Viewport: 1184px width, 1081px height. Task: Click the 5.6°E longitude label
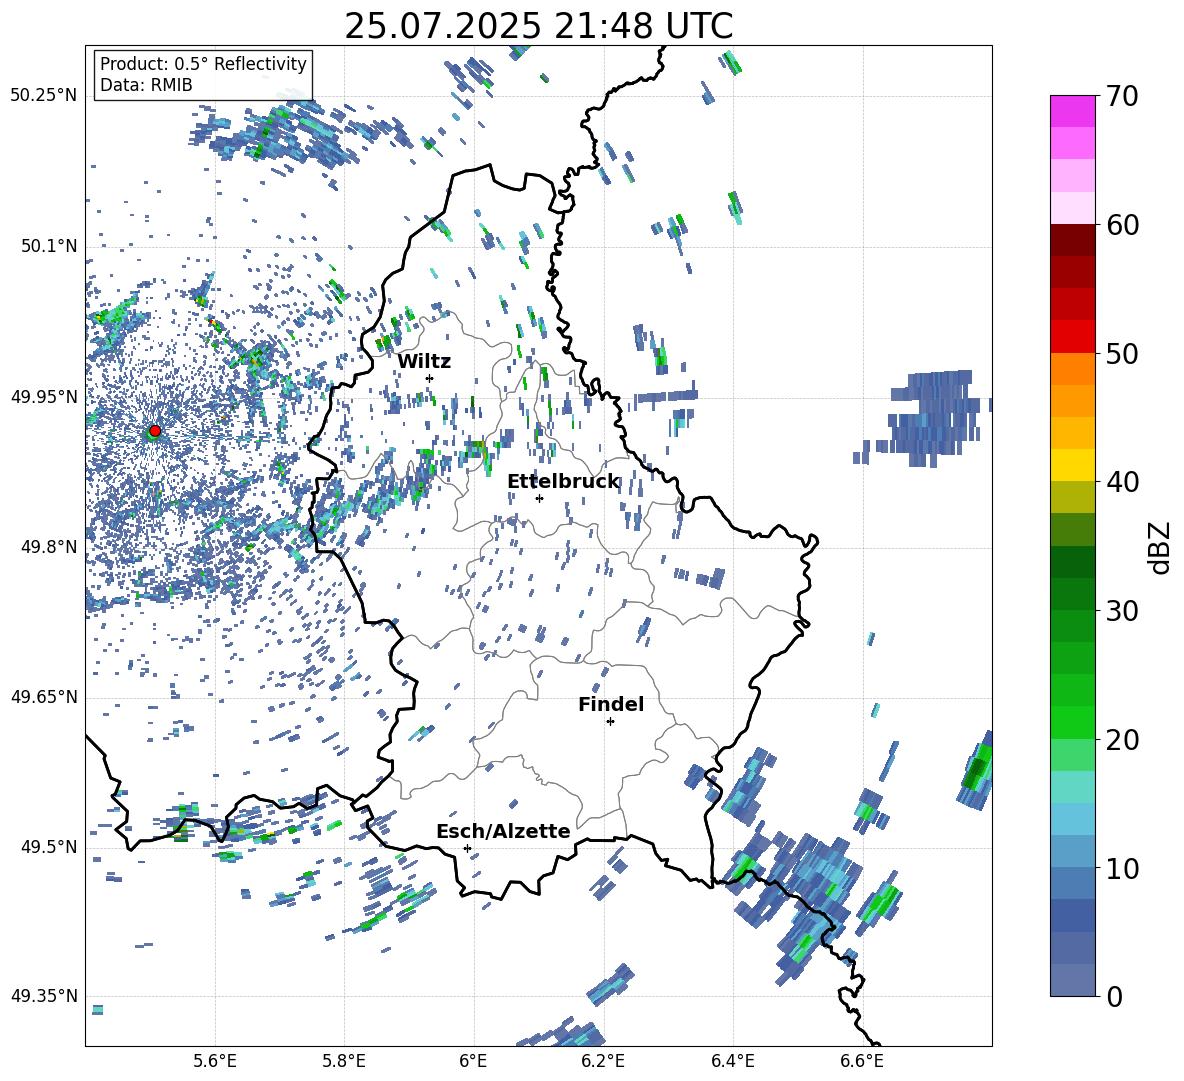coord(214,1061)
